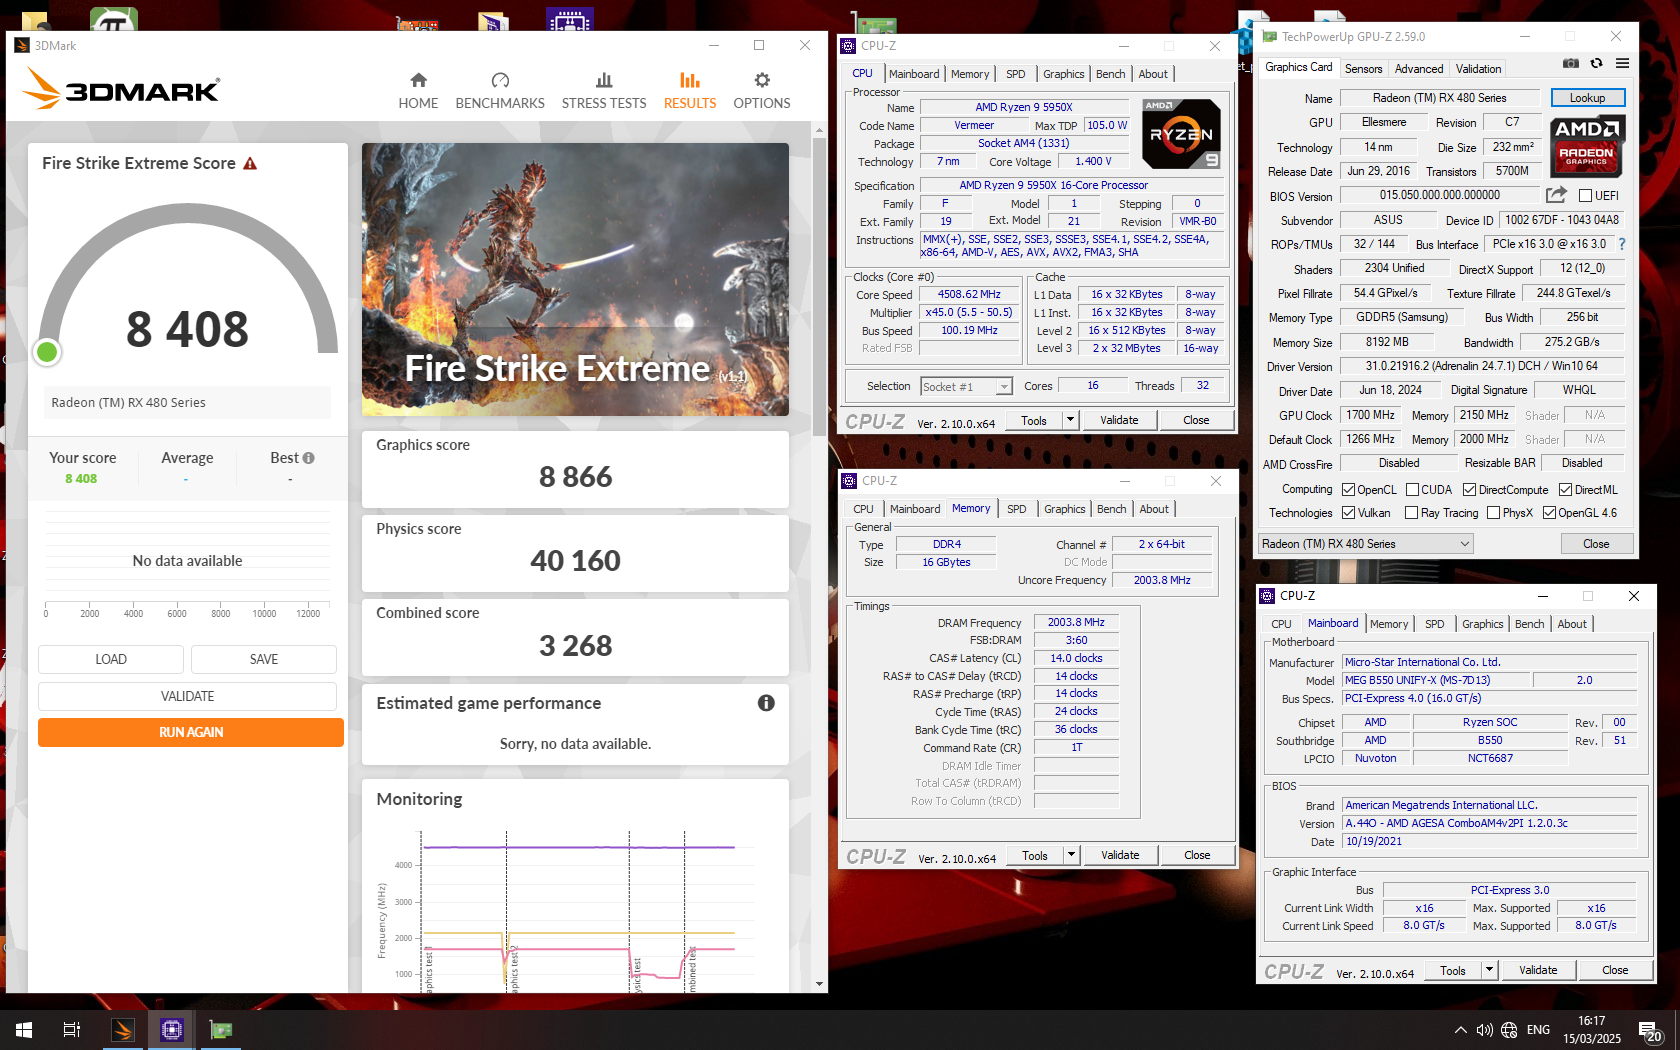This screenshot has width=1680, height=1050.
Task: Click the GPU-Z refresh icon
Action: [x=1597, y=63]
